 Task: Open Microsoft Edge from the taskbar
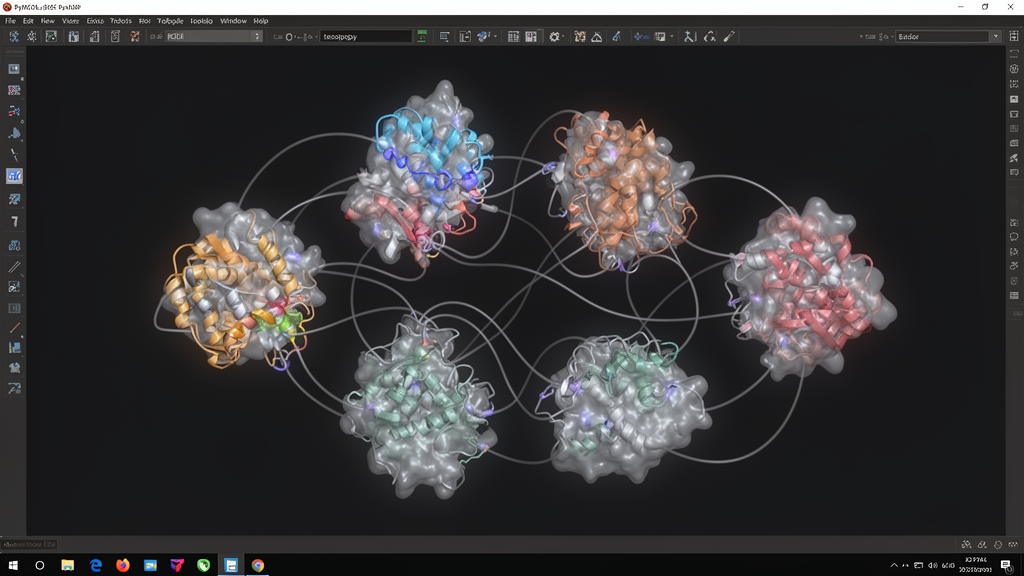click(x=95, y=566)
